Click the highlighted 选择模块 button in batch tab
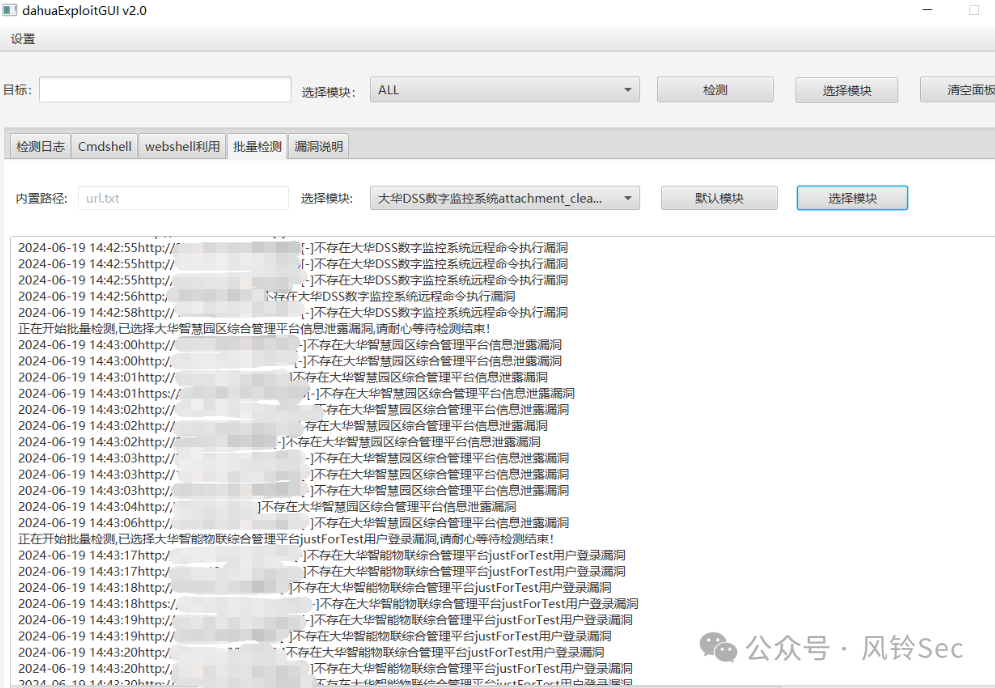Viewport: 995px width, 688px height. click(852, 198)
